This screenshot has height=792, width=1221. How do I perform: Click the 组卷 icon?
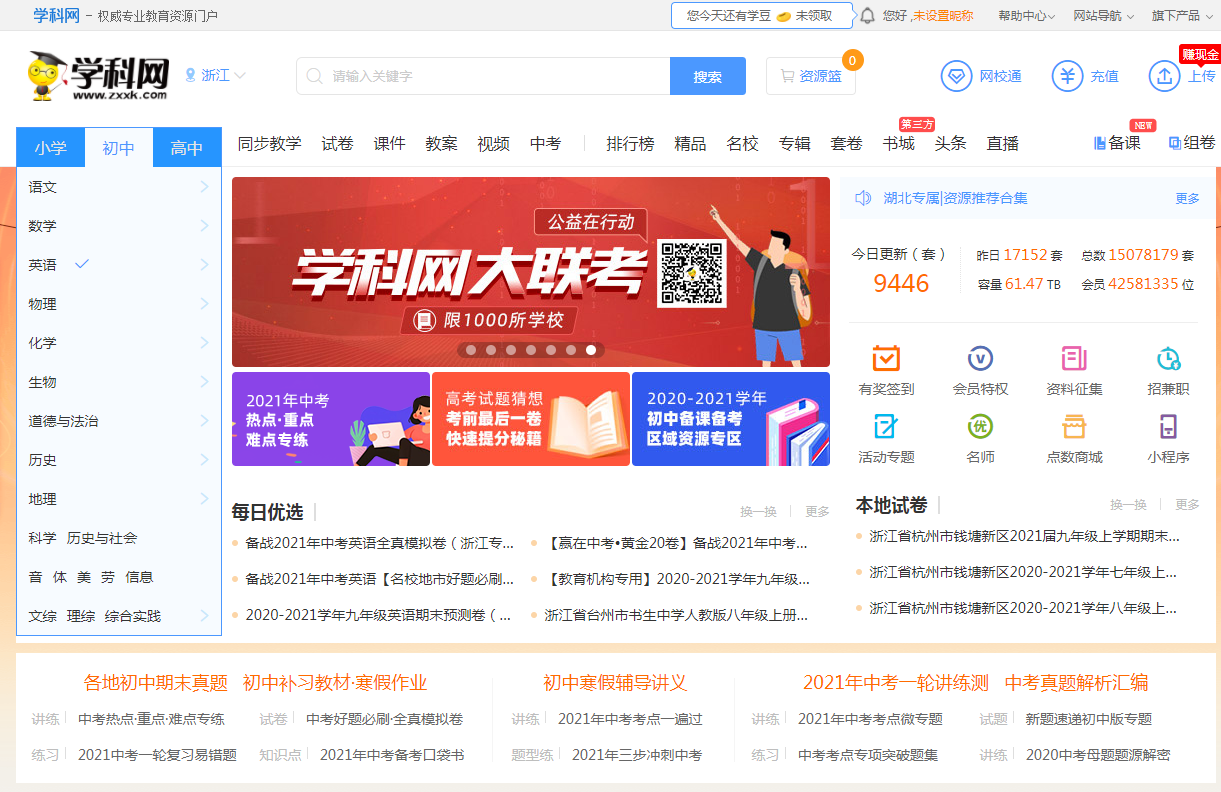[1175, 144]
